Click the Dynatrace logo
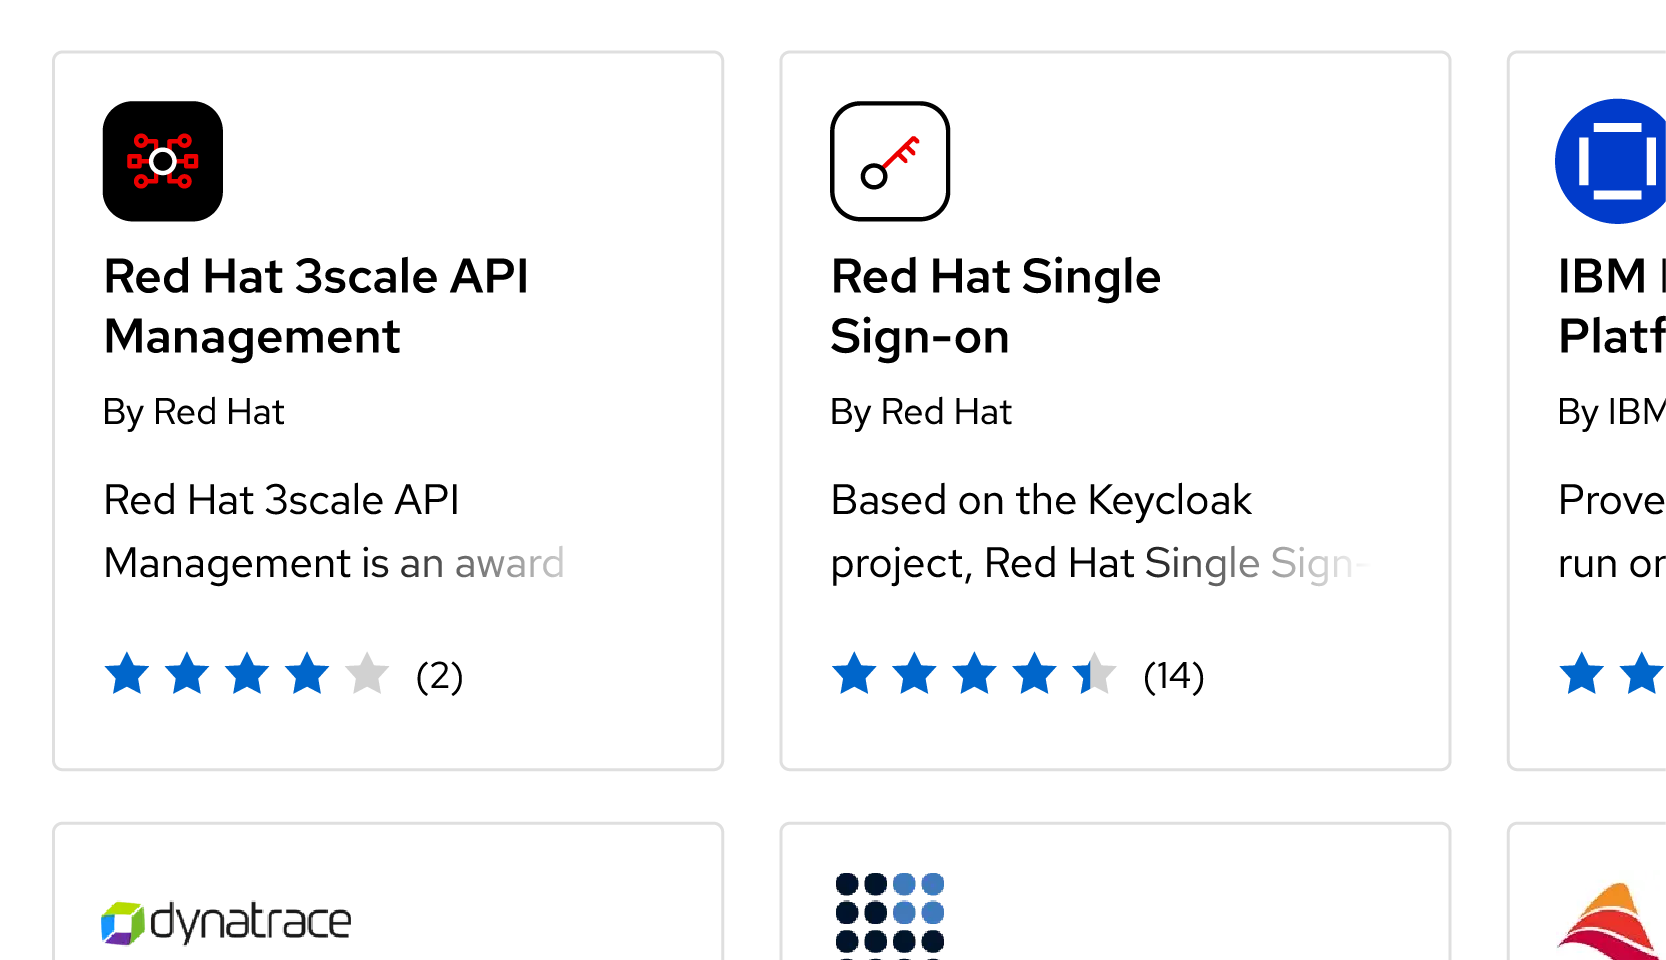 click(x=227, y=922)
